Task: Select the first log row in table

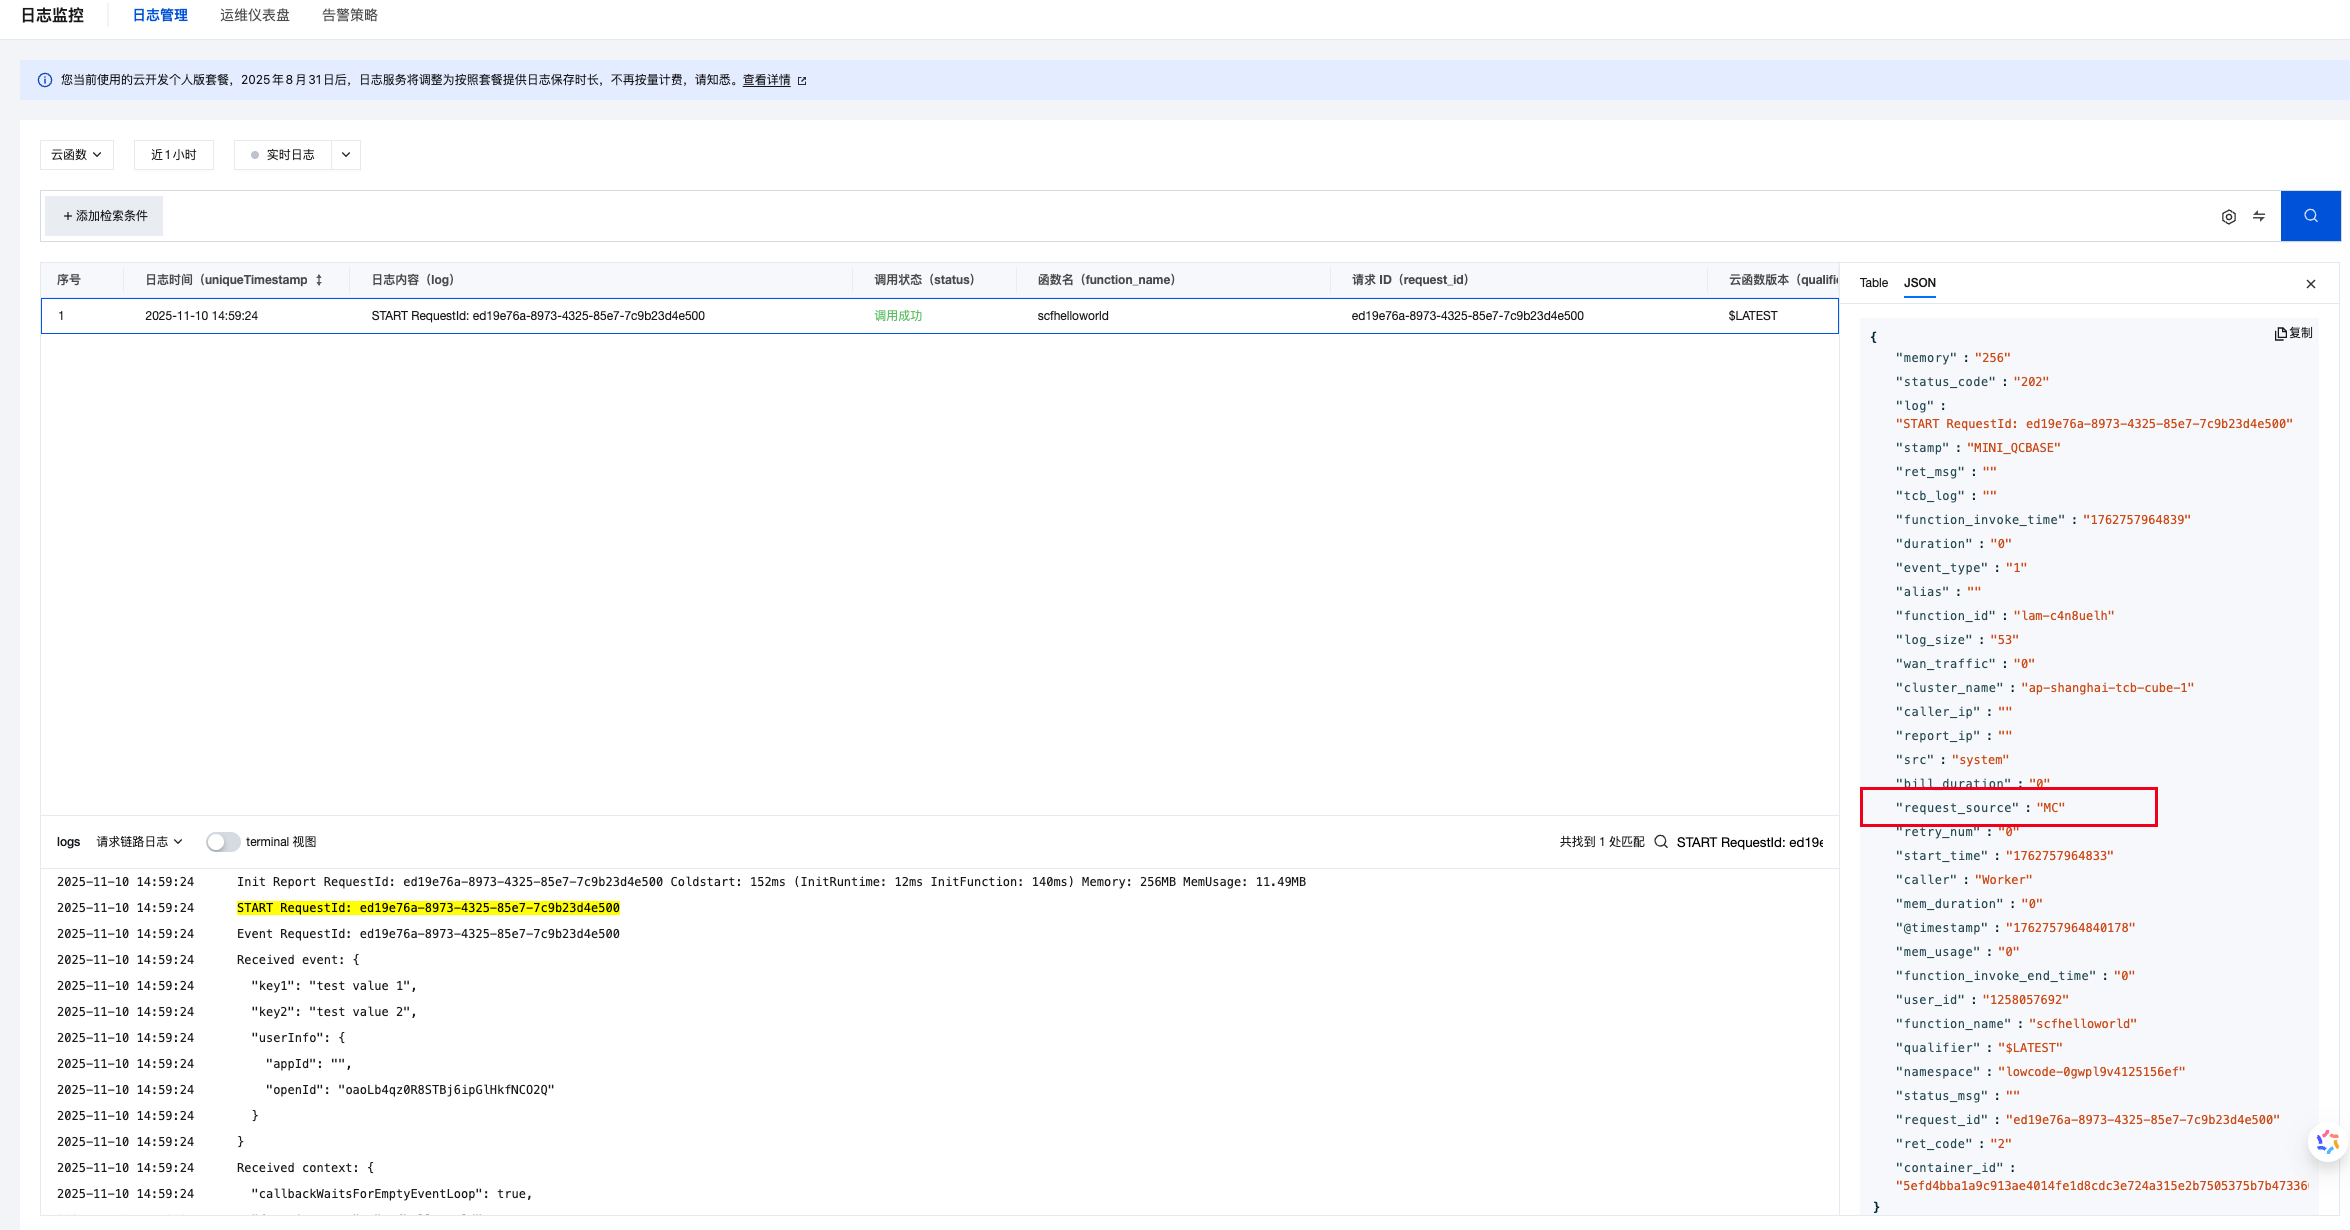Action: (538, 316)
